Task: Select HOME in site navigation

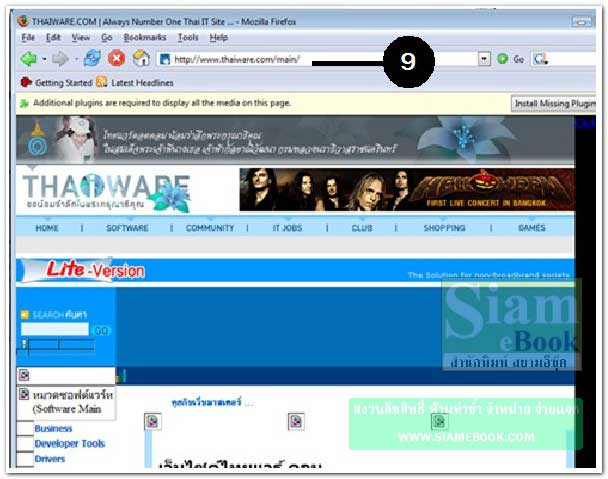Action: [47, 228]
